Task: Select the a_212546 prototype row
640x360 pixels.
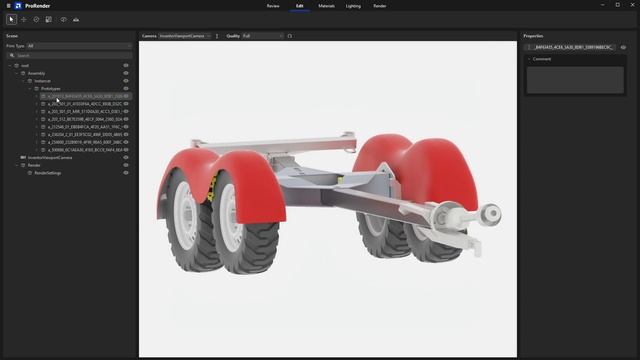Action: point(85,127)
